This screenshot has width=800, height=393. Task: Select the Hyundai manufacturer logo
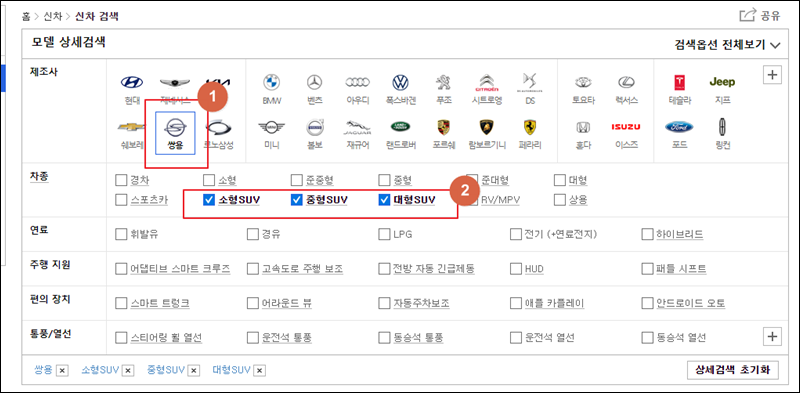click(x=132, y=83)
